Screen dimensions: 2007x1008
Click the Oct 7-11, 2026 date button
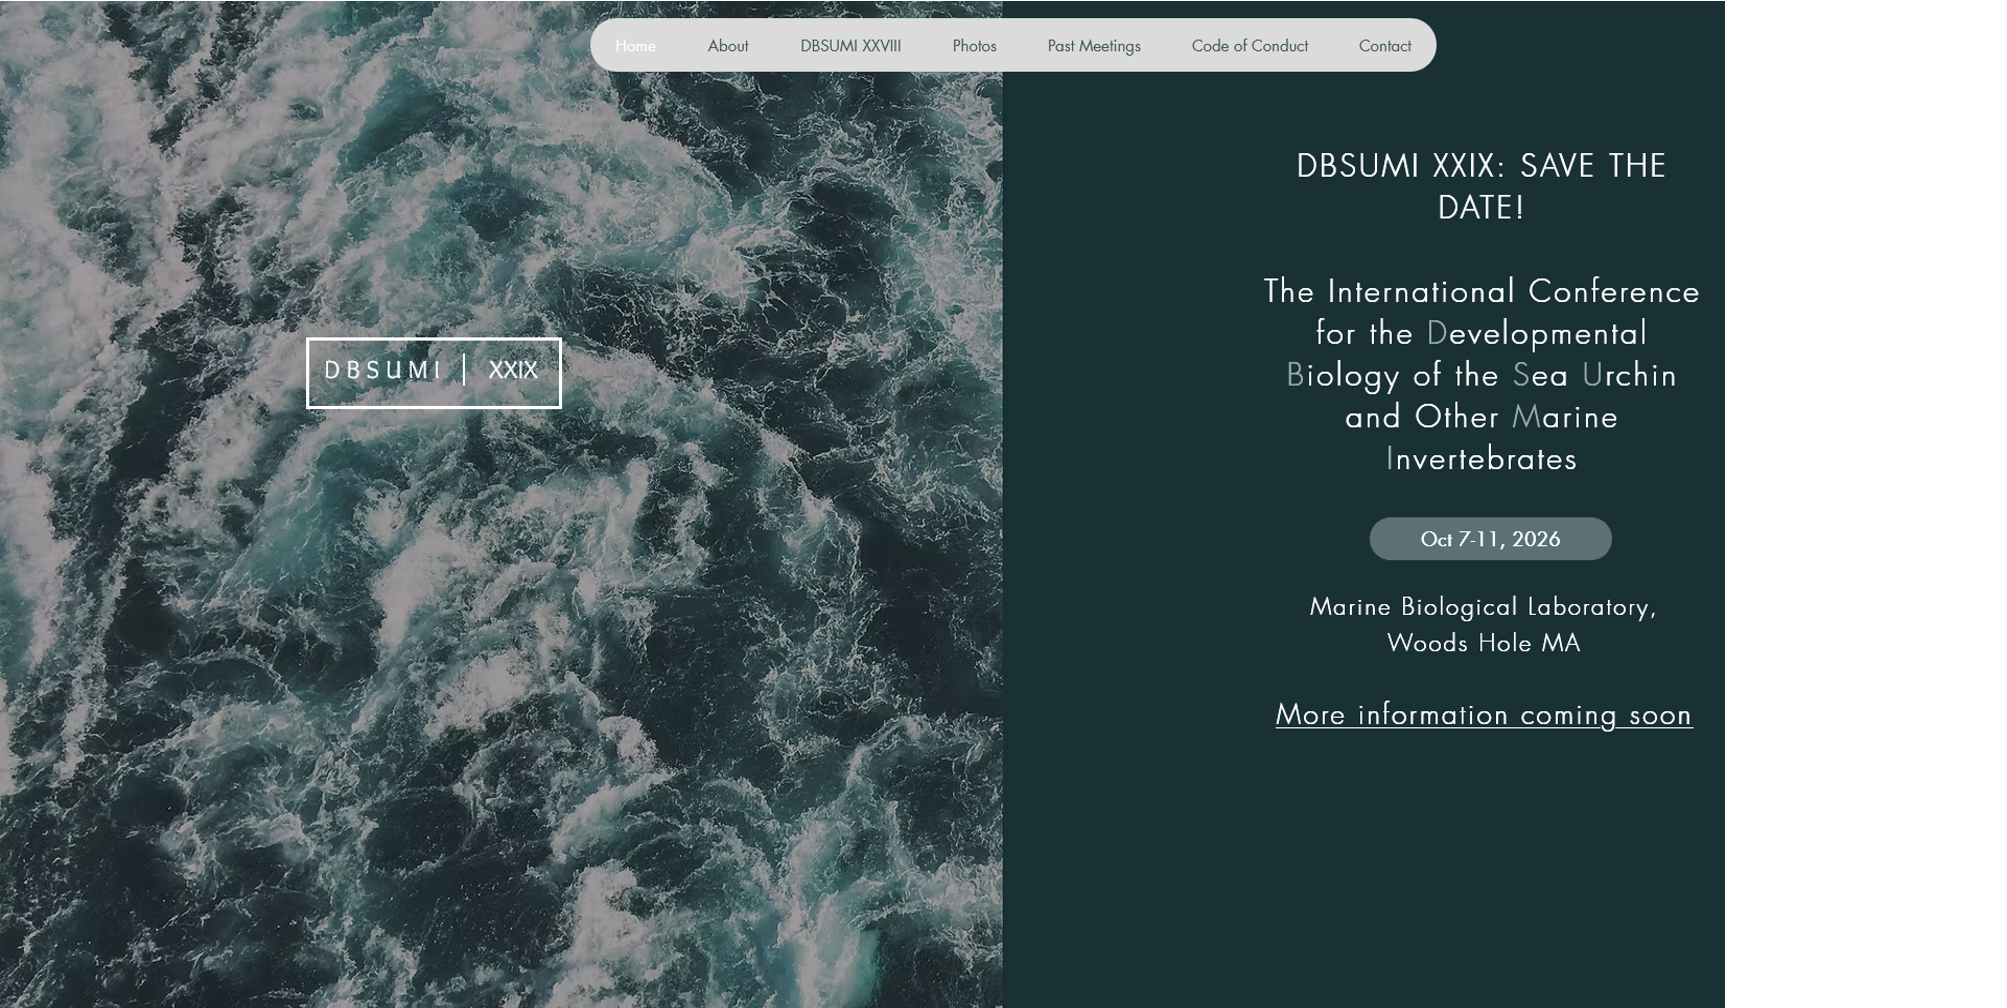pyautogui.click(x=1489, y=539)
